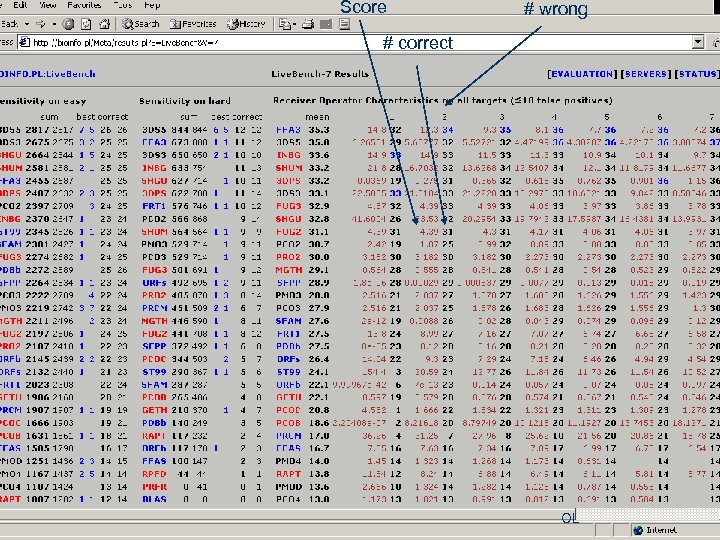Click the Sensitivity on hard heading
Image resolution: width=720 pixels, height=540 pixels.
click(185, 101)
